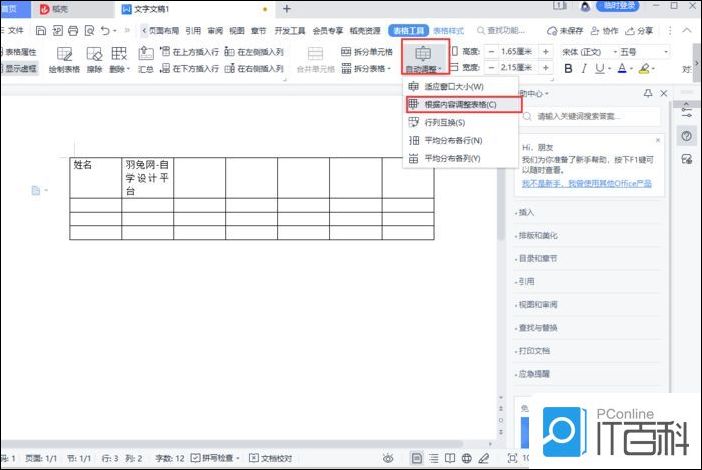Click the 汇总 summary icon
This screenshot has width=702, height=470.
[146, 60]
